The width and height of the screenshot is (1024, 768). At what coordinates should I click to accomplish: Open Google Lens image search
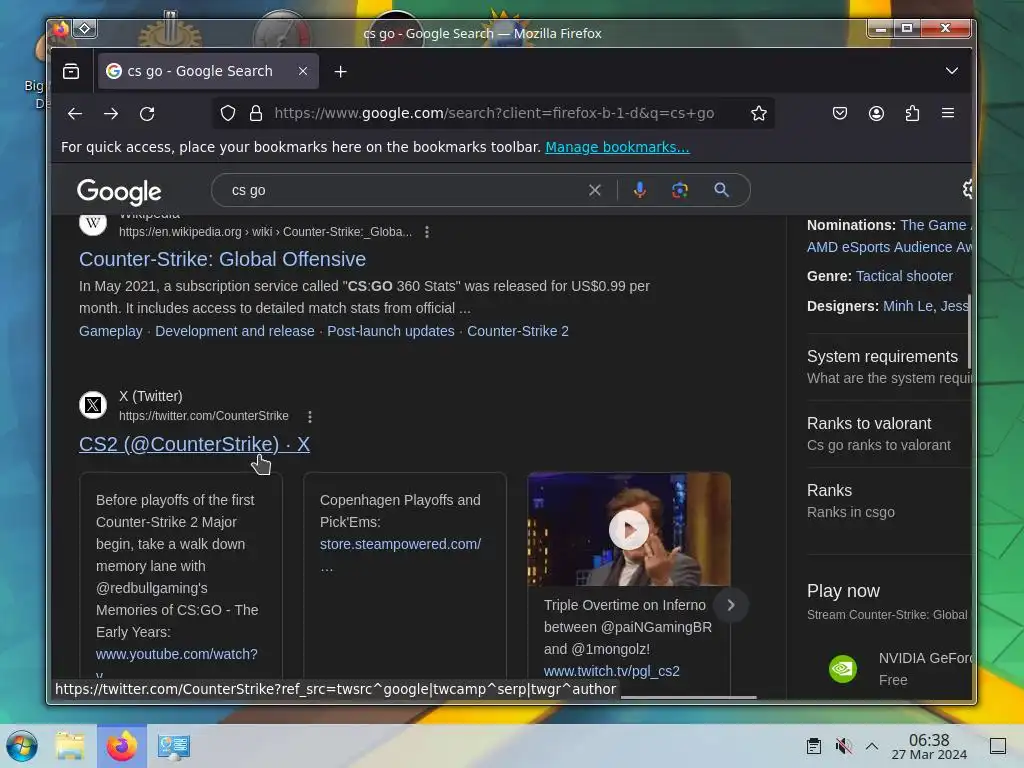680,190
